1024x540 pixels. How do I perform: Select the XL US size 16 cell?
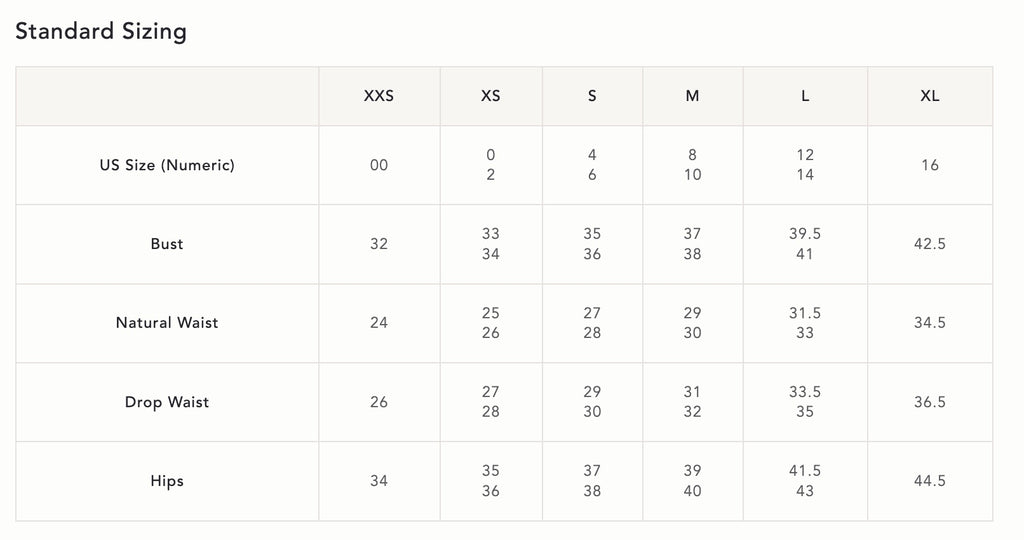[x=929, y=165]
